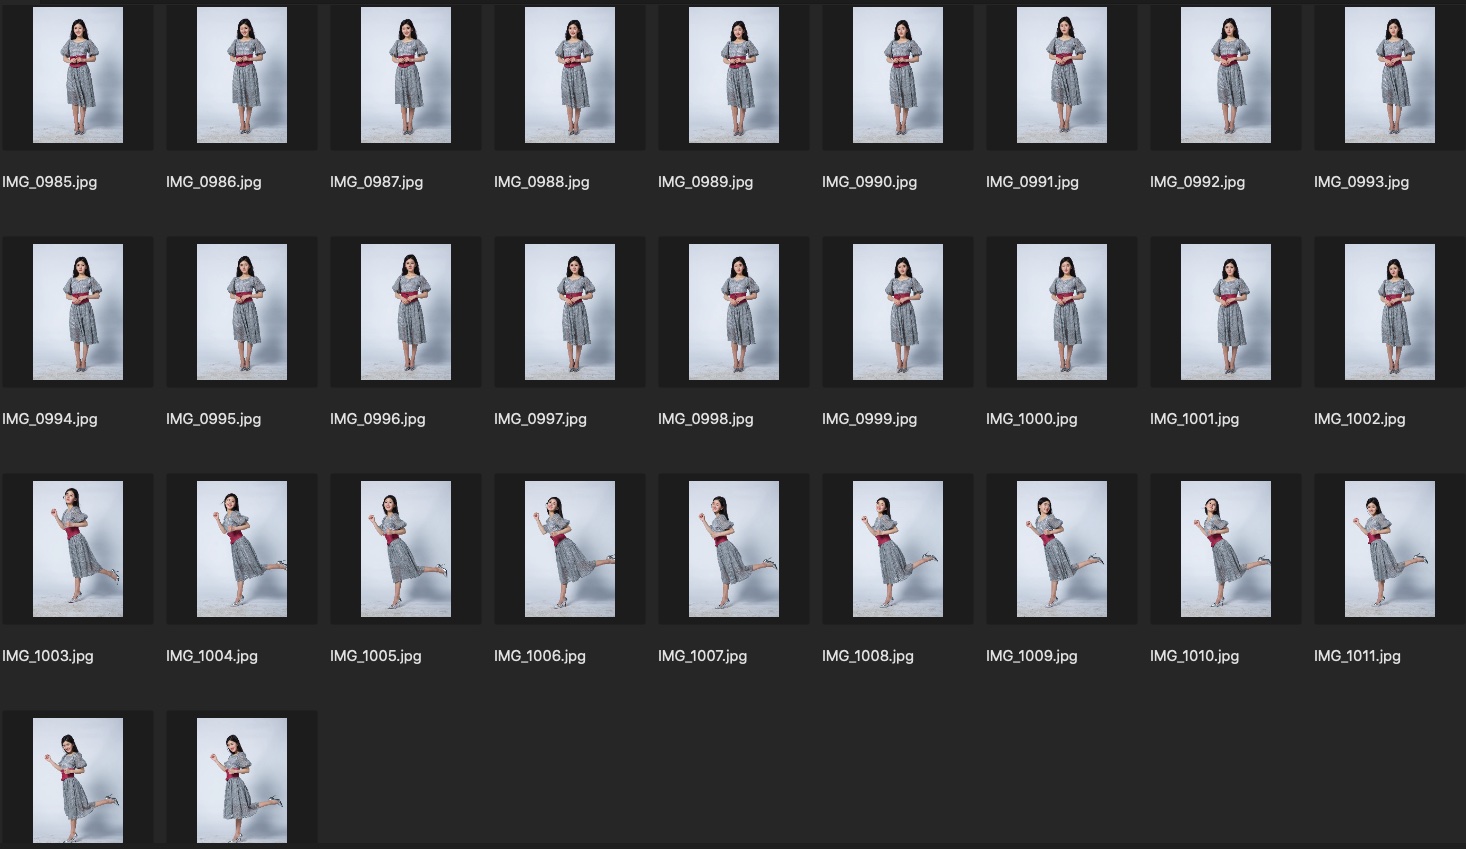Open the IMG_0987.jpg photo thumbnail
The image size is (1466, 849).
pos(406,75)
